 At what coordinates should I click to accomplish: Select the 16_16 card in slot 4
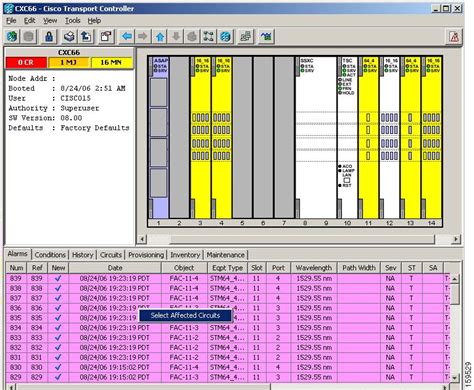pyautogui.click(x=222, y=138)
